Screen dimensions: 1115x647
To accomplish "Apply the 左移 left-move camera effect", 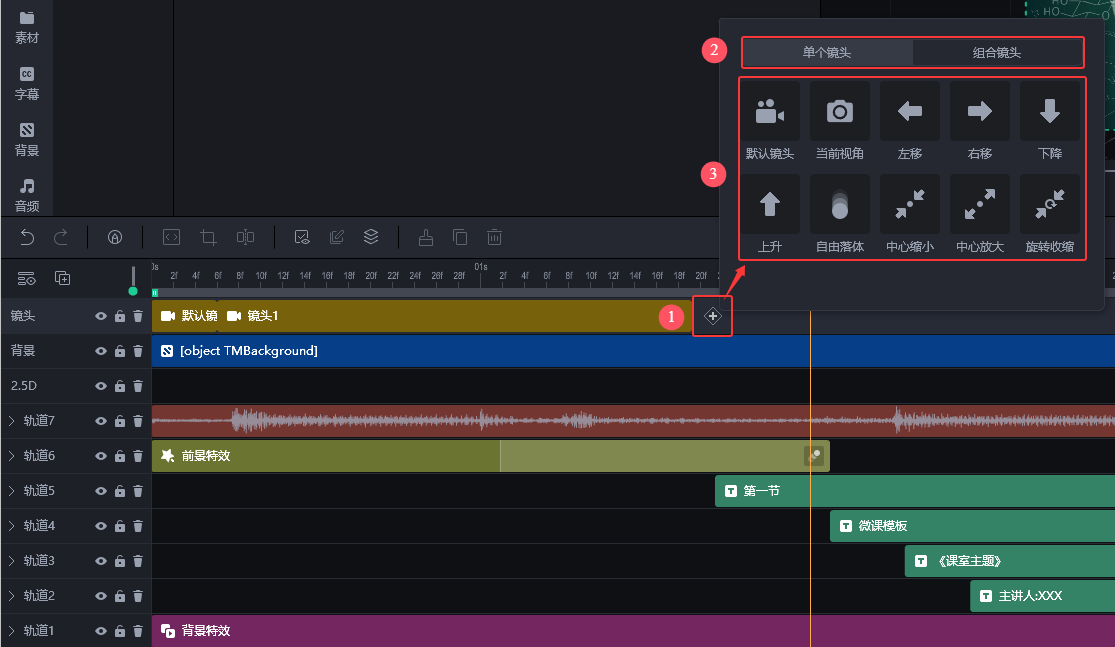I will (909, 112).
